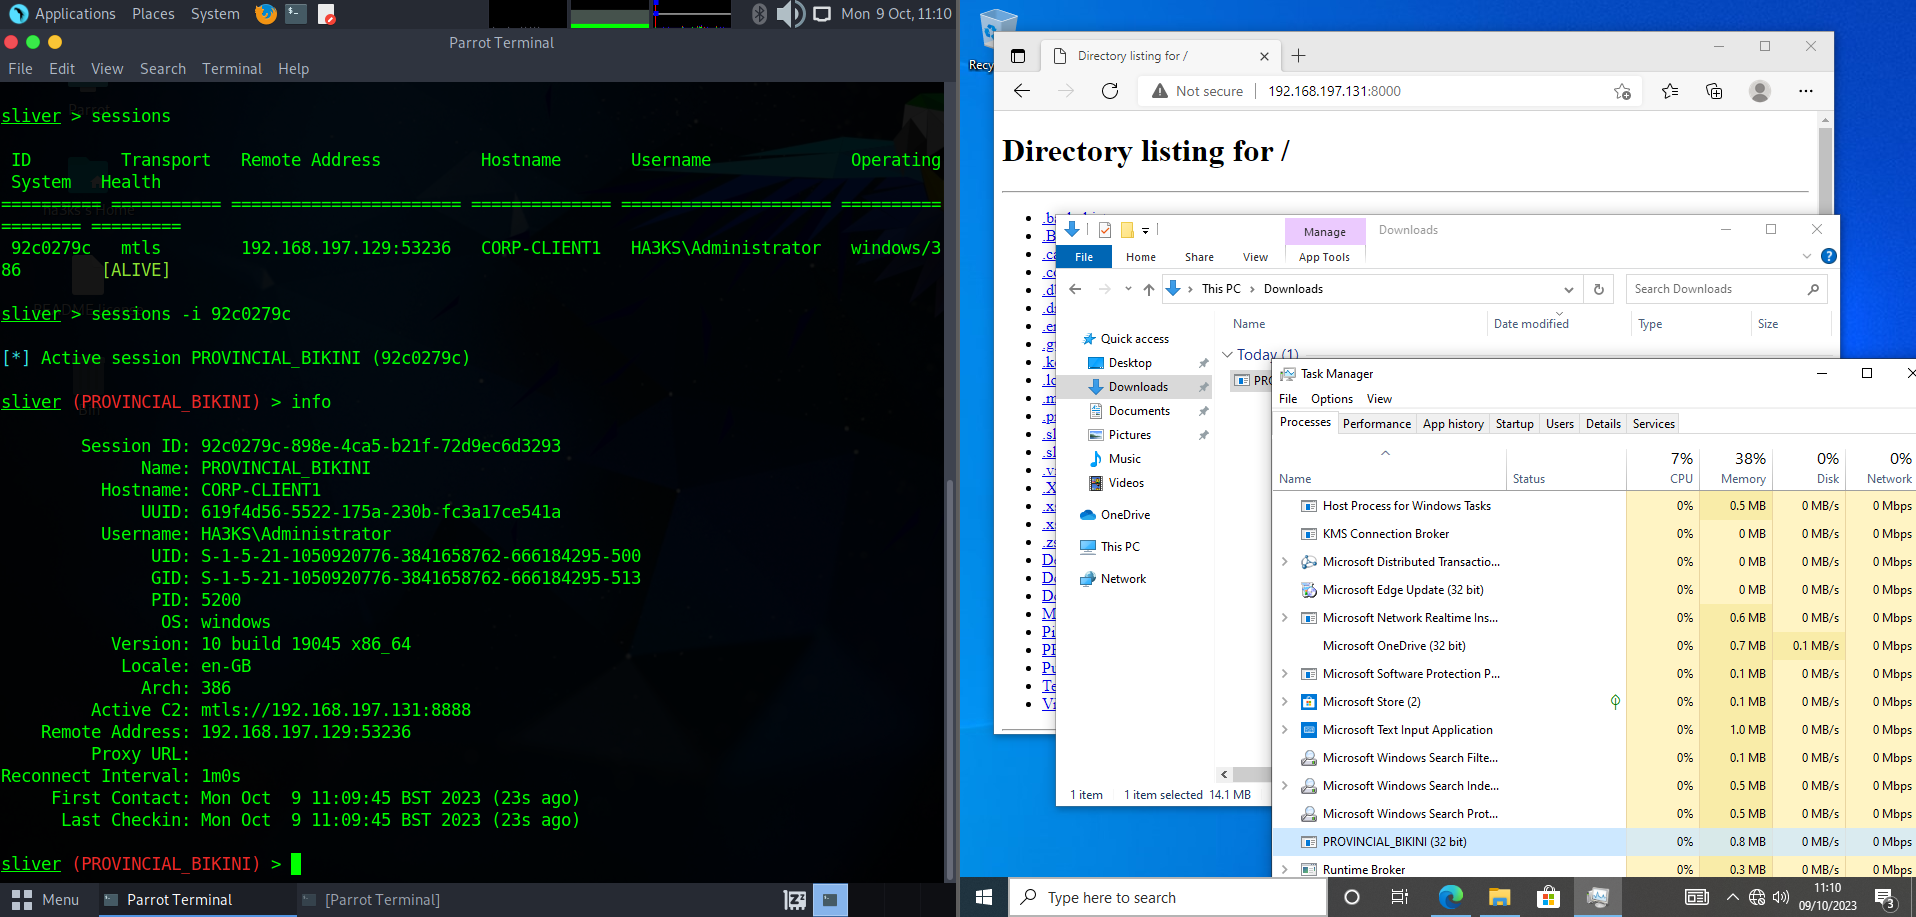Screen dimensions: 1916x917
Task: Open Edge Settings and more menu
Action: (x=1805, y=91)
